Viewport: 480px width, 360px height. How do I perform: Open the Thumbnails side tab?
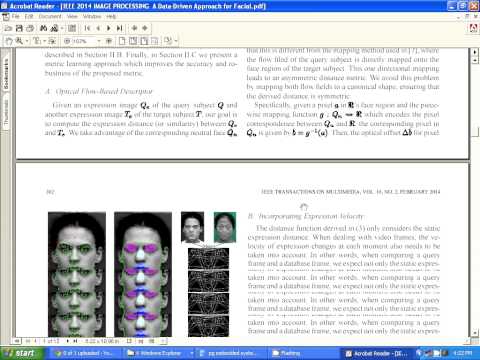[6, 112]
